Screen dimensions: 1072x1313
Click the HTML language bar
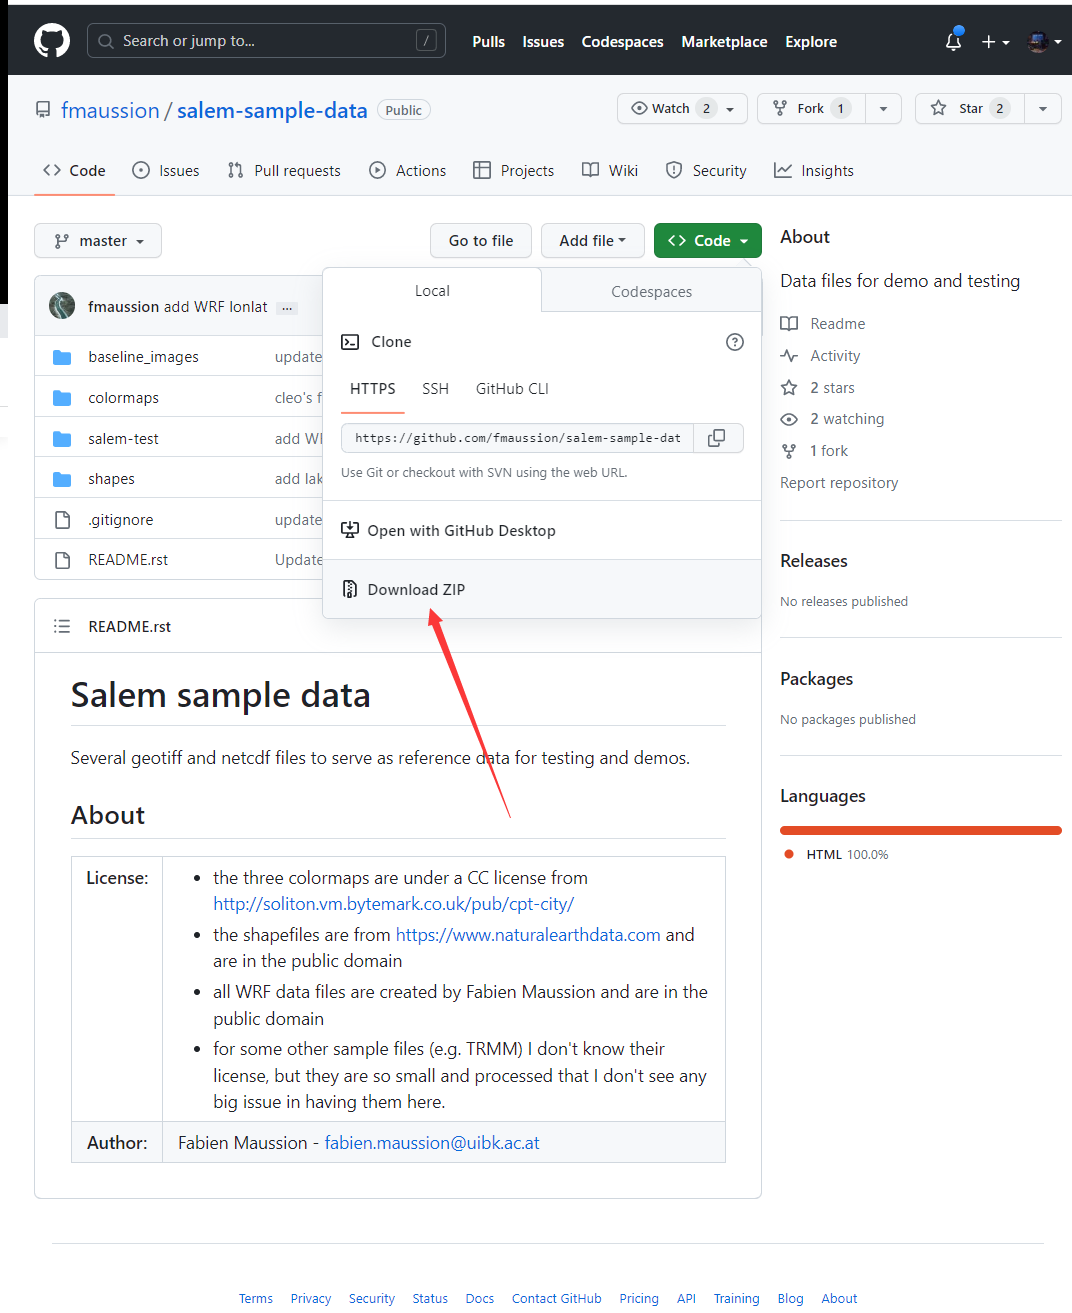click(x=921, y=830)
